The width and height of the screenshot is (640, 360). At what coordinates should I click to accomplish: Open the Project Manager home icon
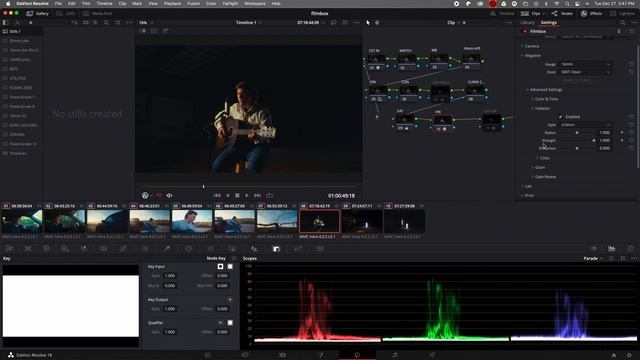coord(613,355)
